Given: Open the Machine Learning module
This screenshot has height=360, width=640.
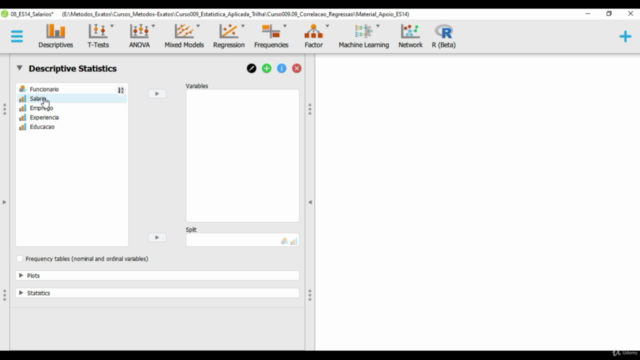Looking at the screenshot, I should pyautogui.click(x=364, y=36).
